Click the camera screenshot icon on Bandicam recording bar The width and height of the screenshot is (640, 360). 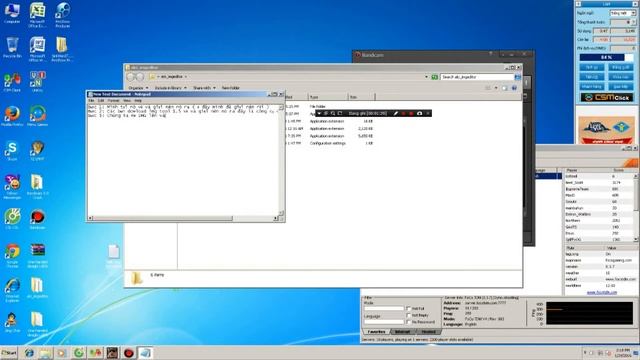[419, 113]
